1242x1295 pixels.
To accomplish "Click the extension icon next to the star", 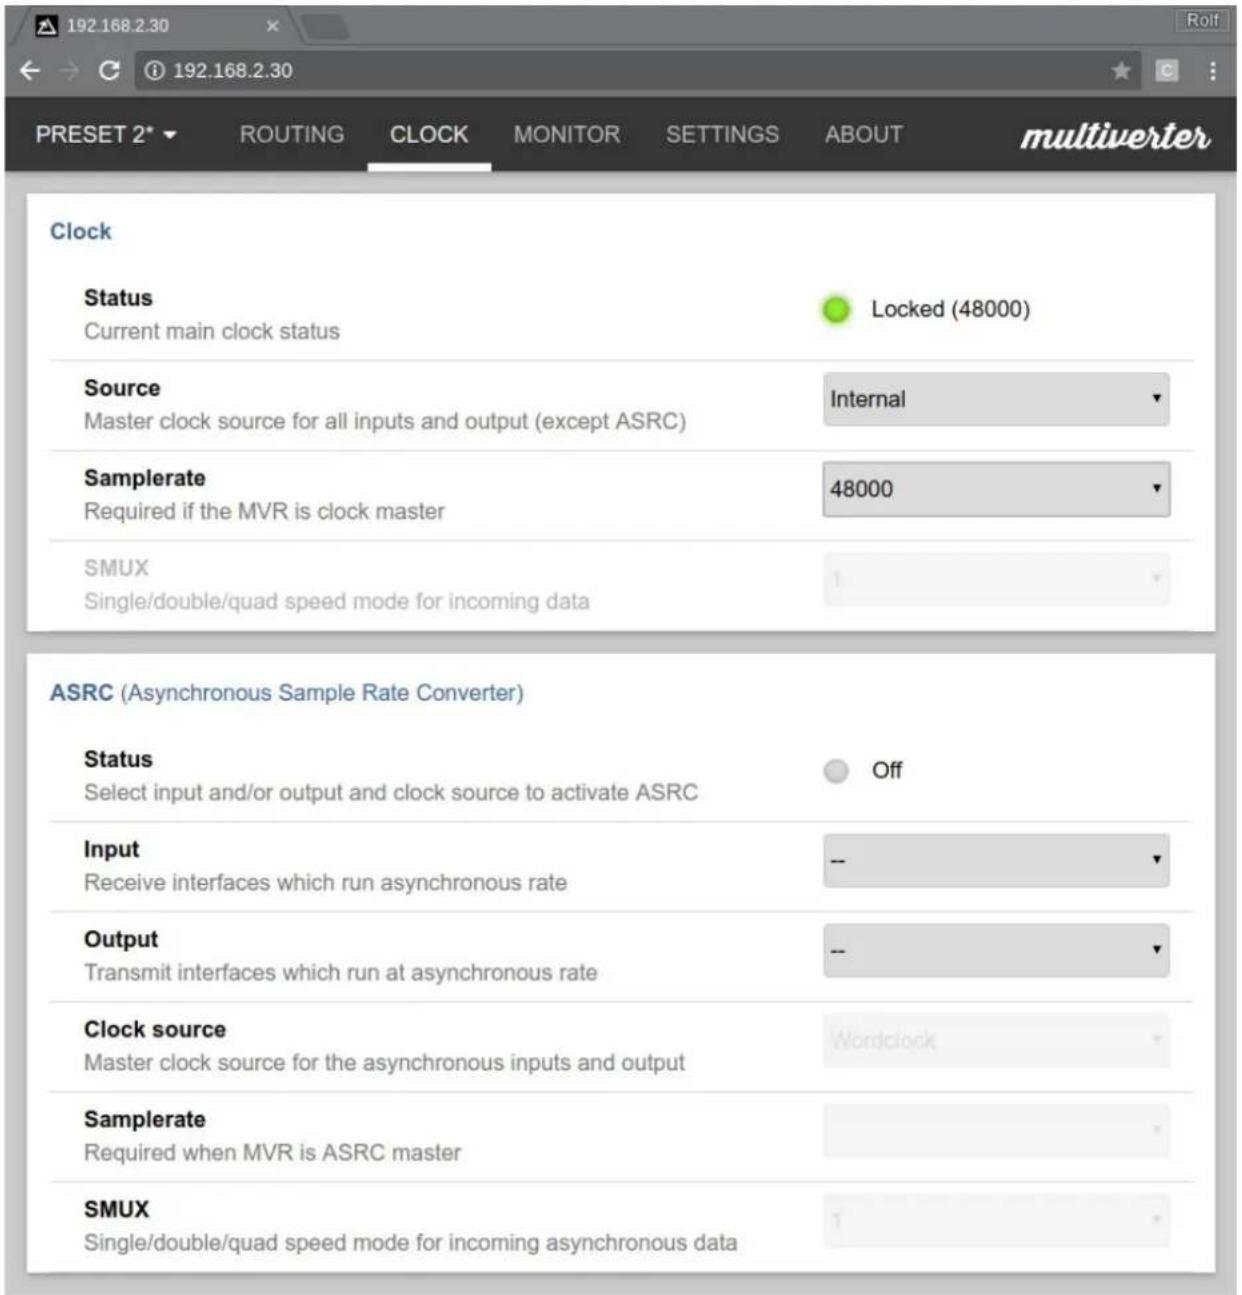I will click(1166, 70).
